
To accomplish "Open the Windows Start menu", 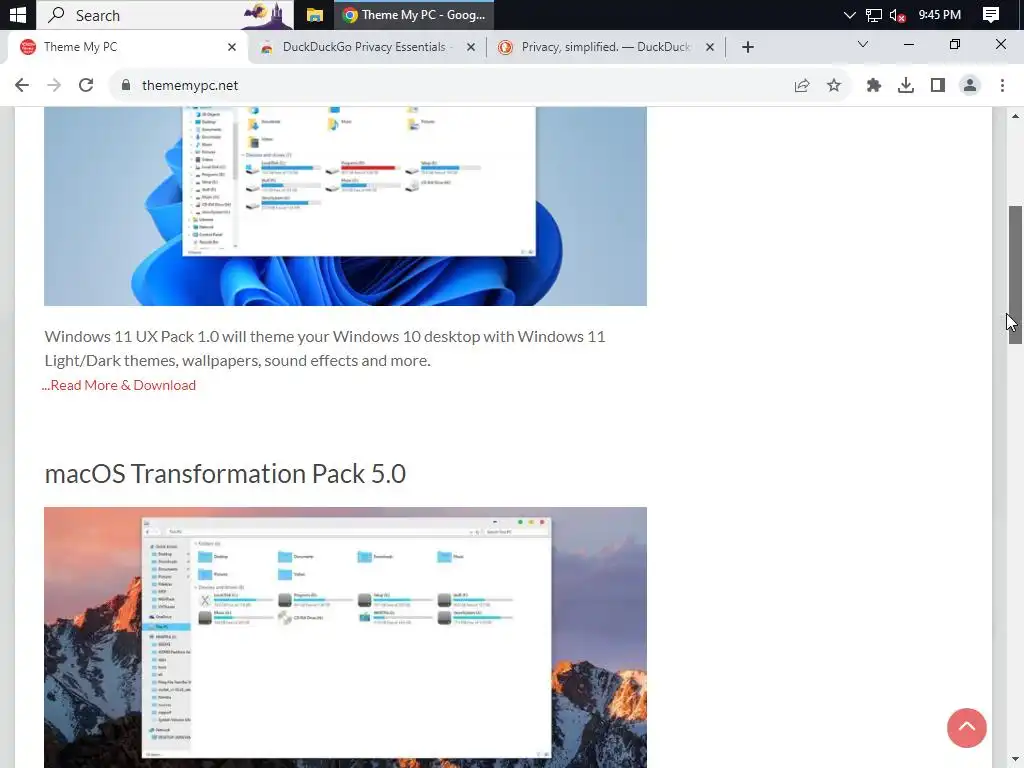I will 18,14.
